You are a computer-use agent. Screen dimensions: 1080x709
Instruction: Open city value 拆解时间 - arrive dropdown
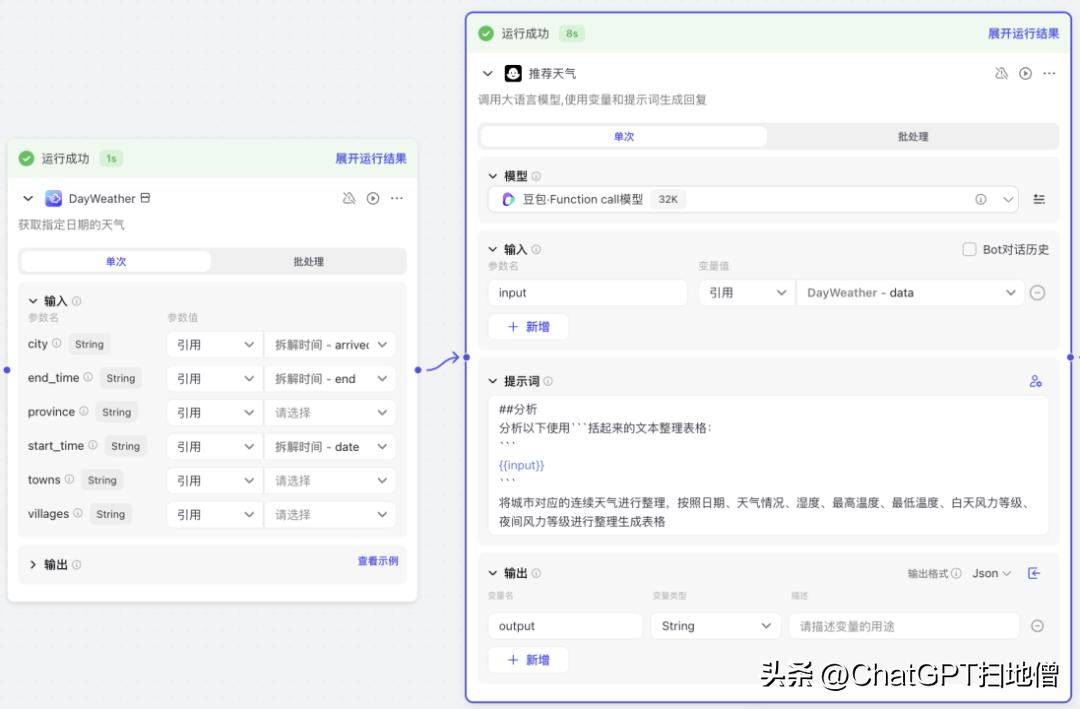pyautogui.click(x=330, y=345)
